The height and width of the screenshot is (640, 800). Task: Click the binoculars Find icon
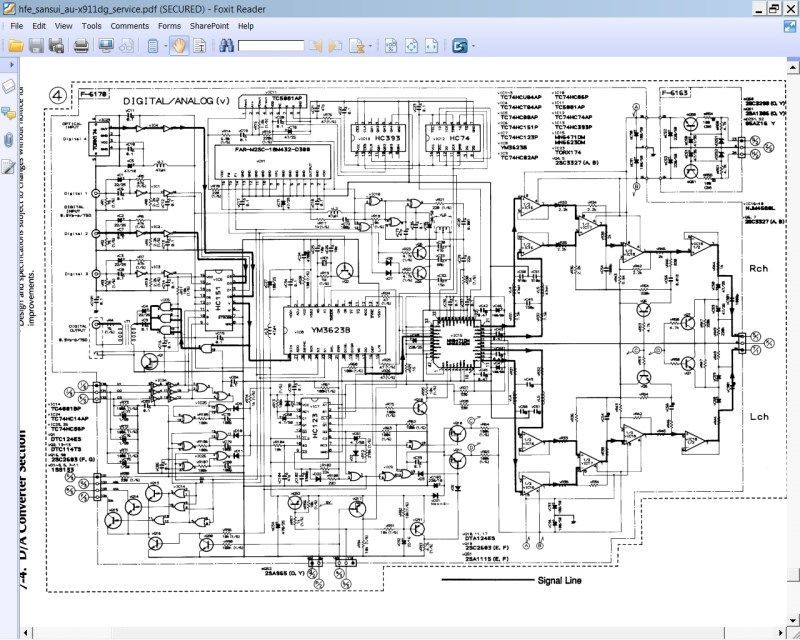tap(226, 45)
